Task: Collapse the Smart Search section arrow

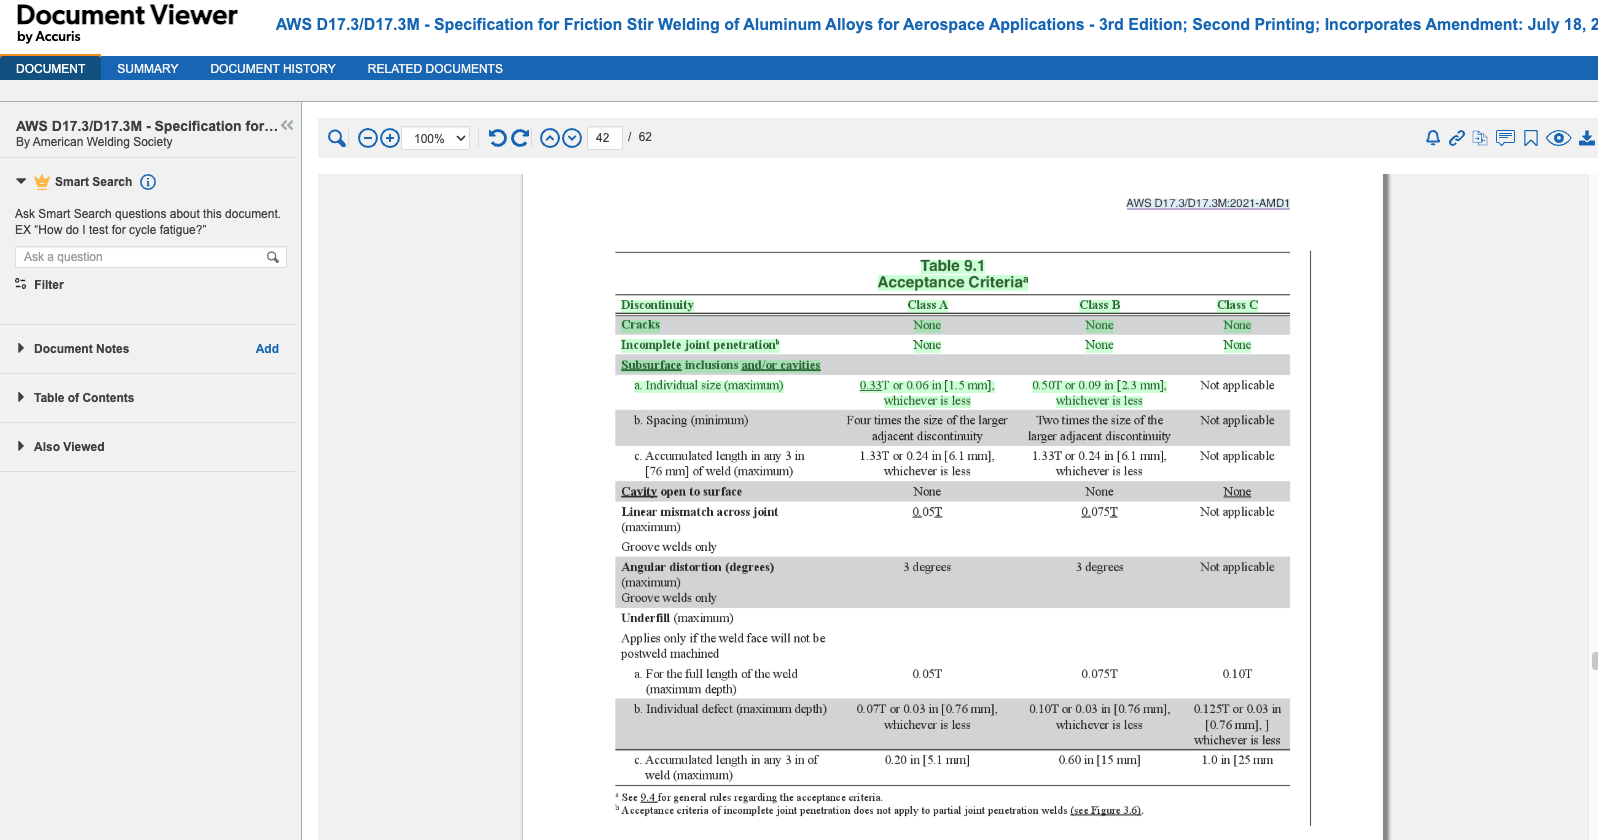Action: 21,181
